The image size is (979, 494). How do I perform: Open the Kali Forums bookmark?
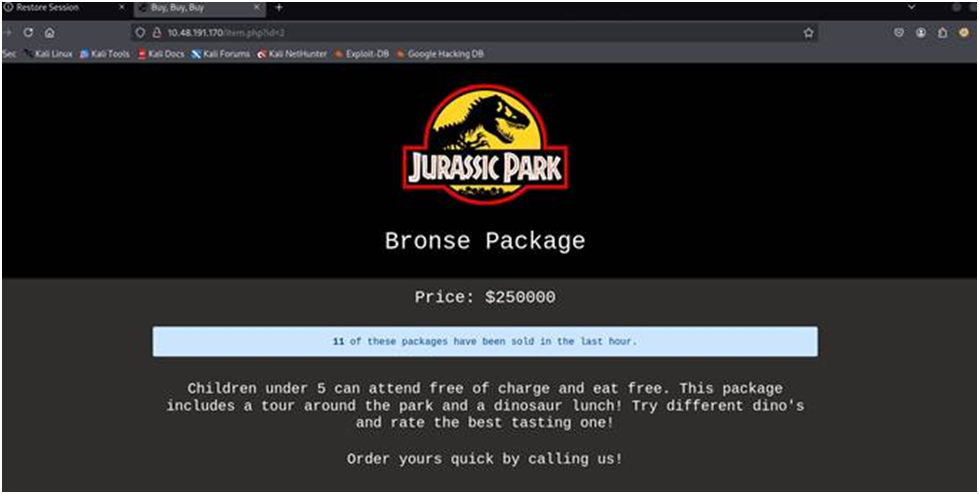tap(221, 54)
